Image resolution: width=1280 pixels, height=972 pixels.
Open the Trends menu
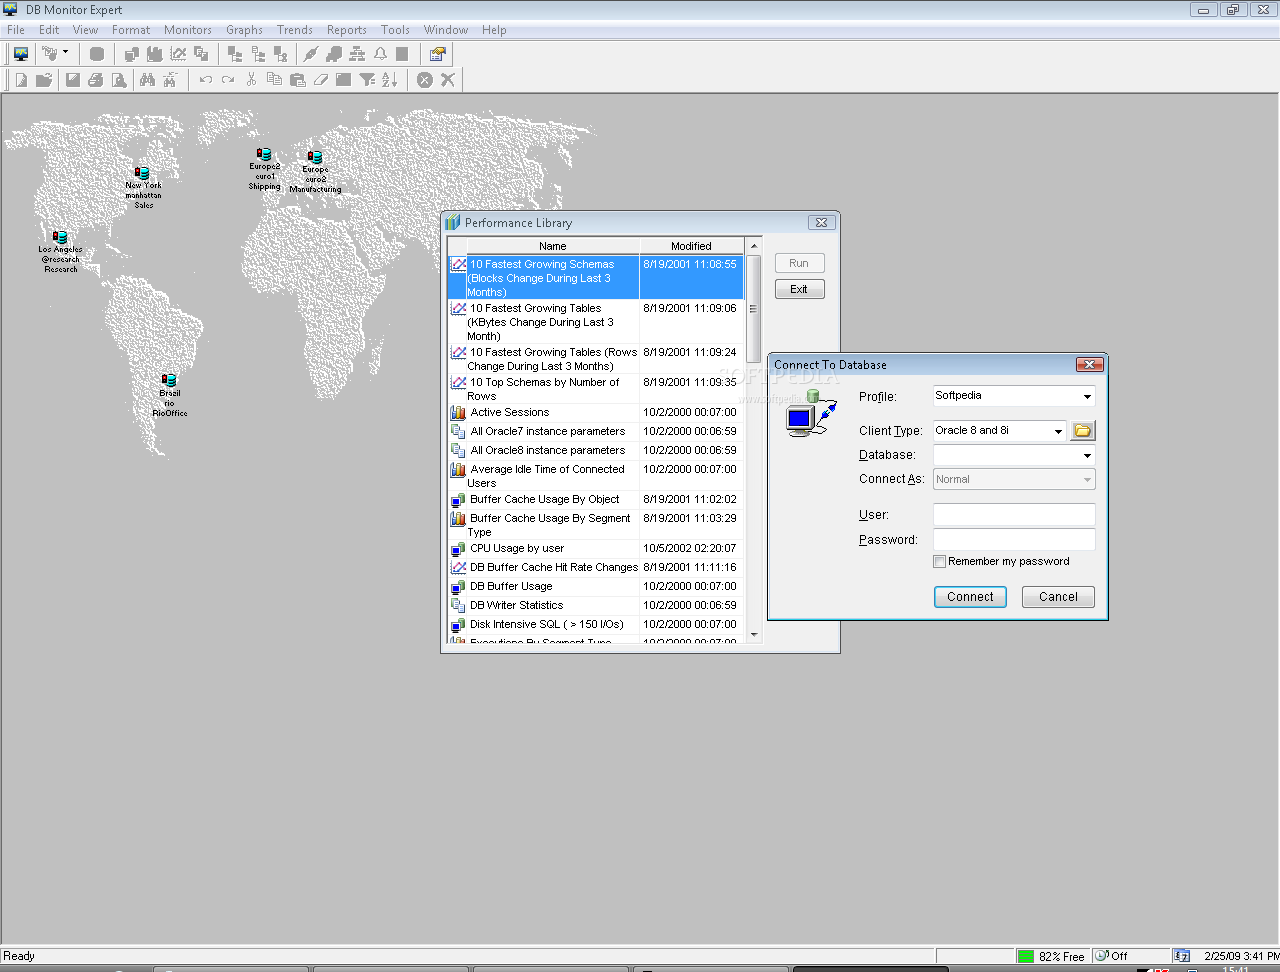[294, 30]
